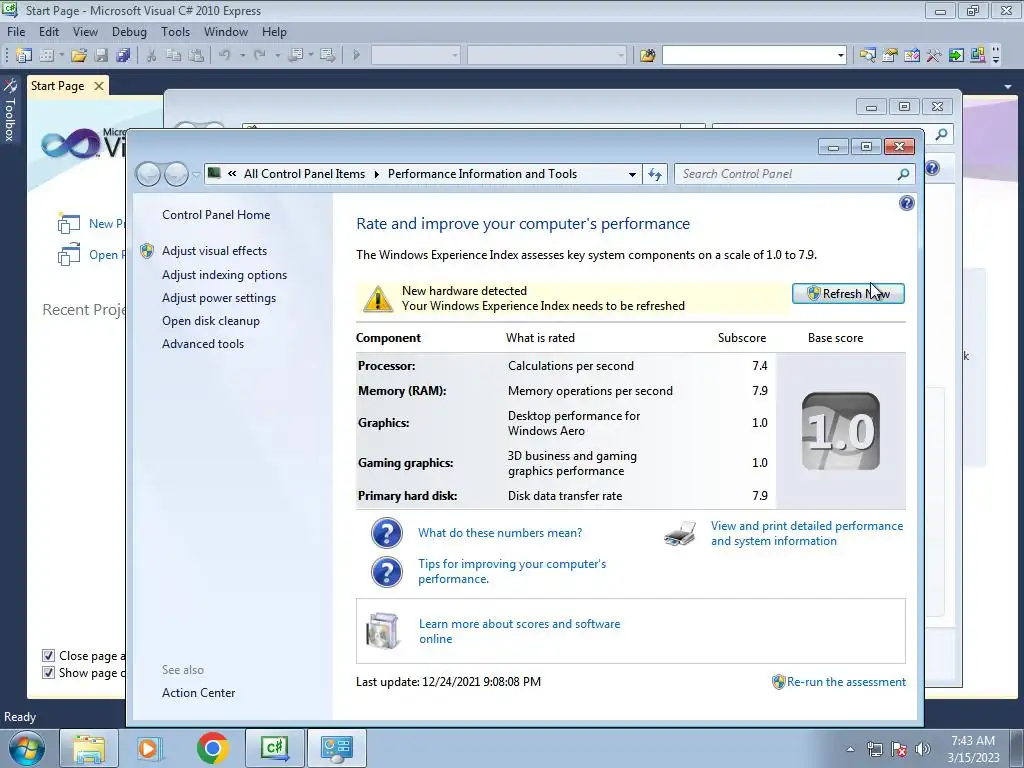
Task: Open the Window menu
Action: (226, 32)
